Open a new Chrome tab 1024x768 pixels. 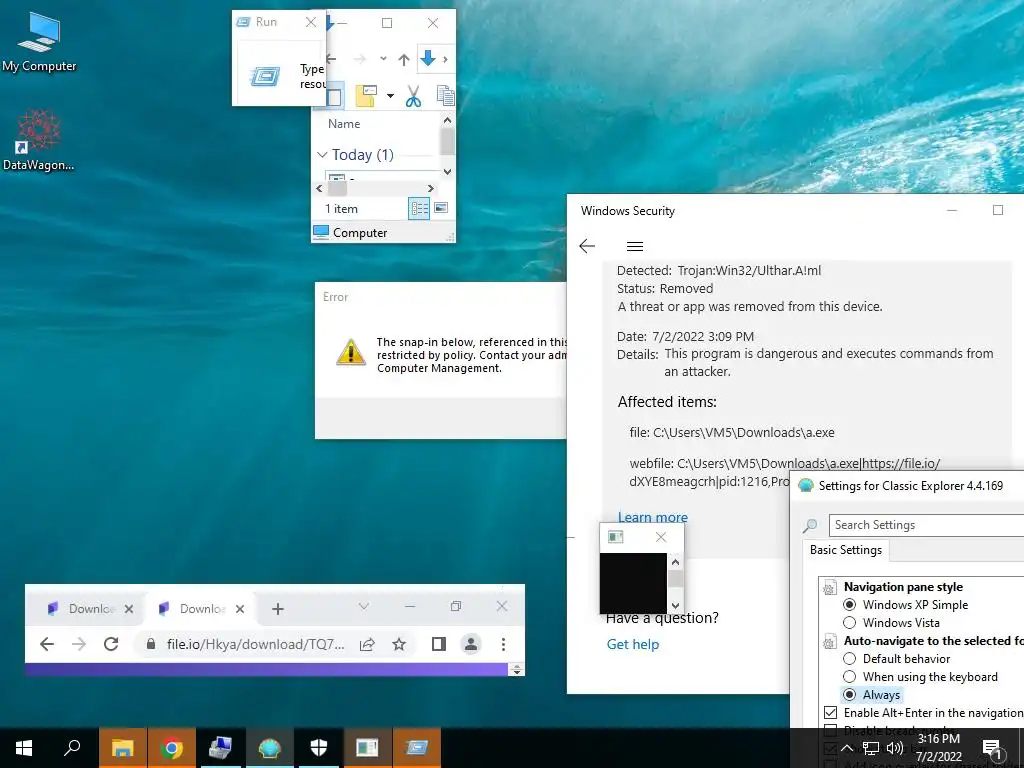pos(278,609)
